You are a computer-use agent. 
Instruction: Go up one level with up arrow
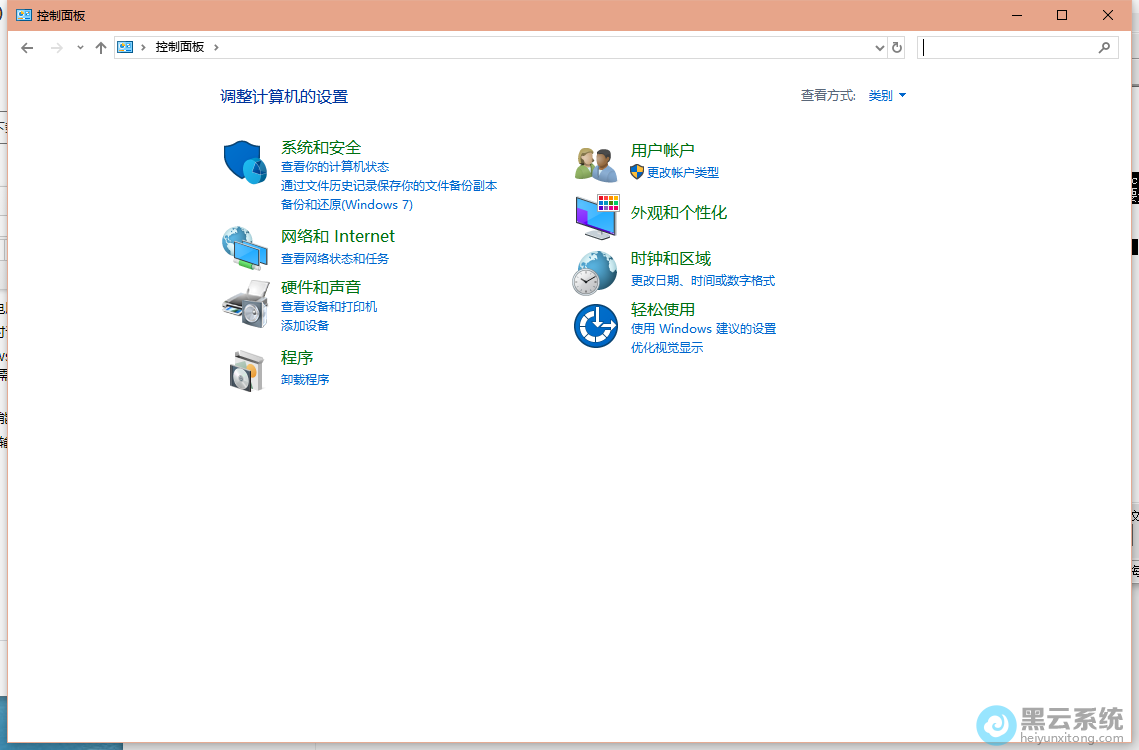click(x=101, y=47)
